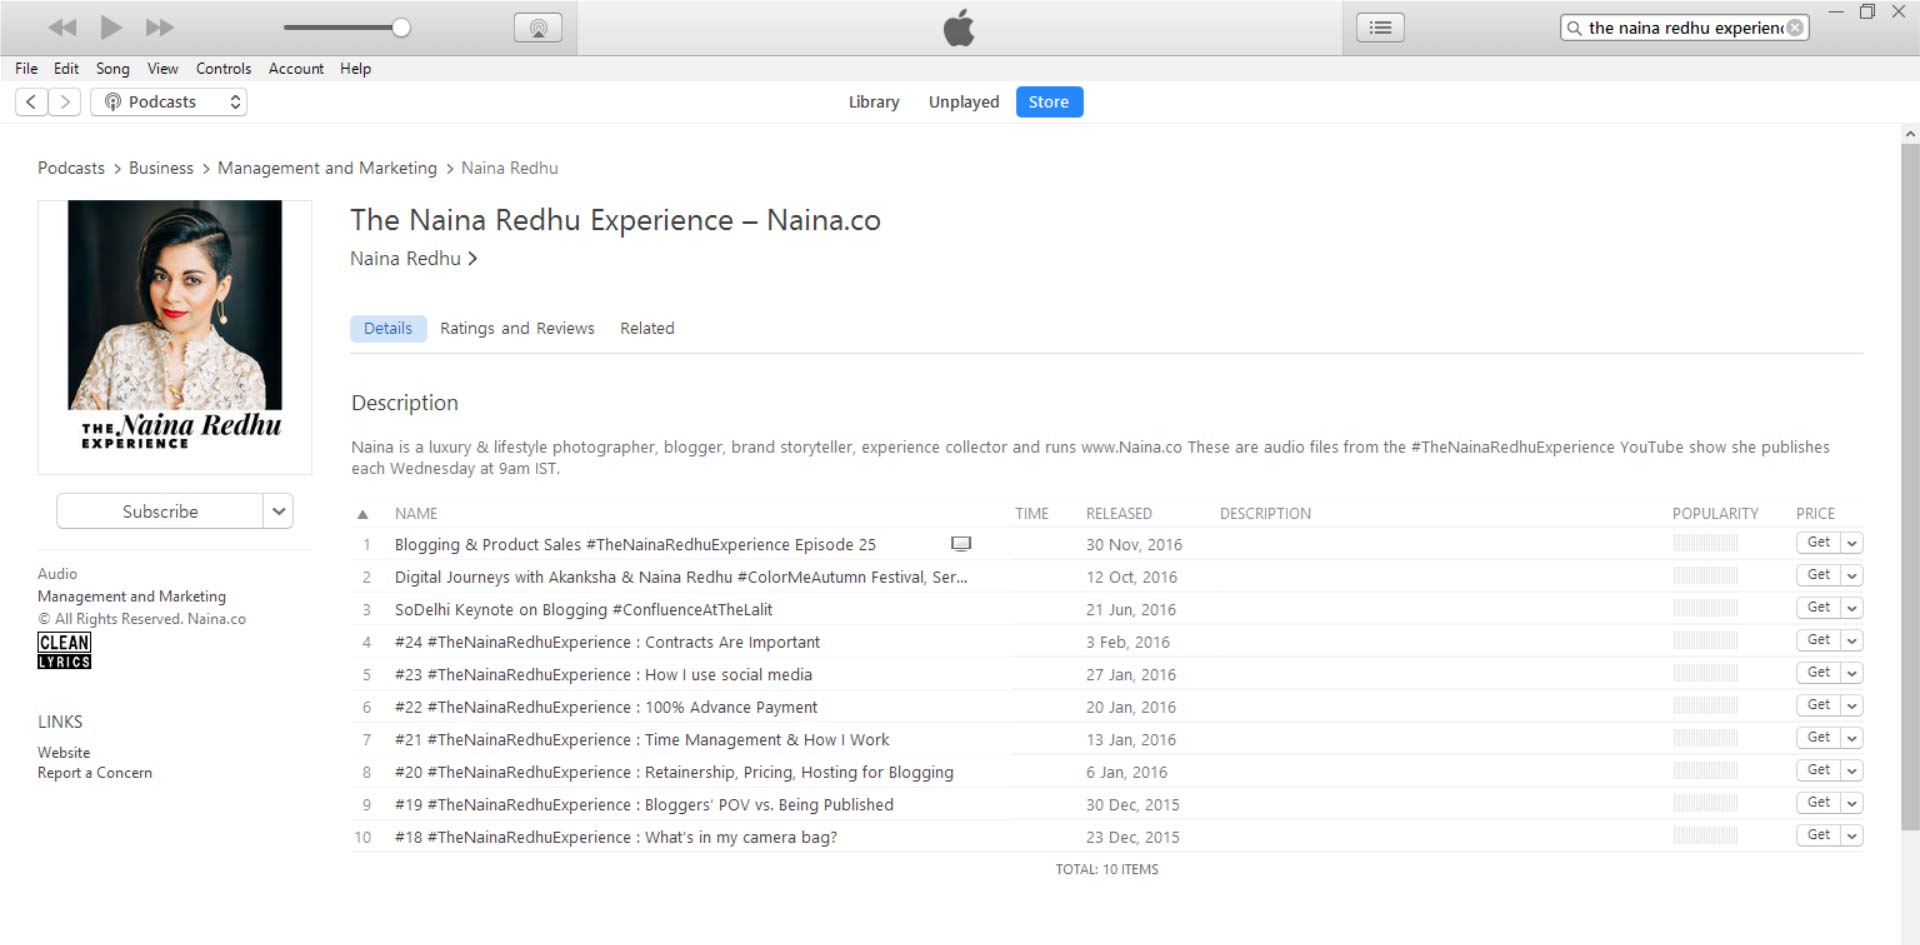Click the Report a Concern link

click(x=95, y=773)
